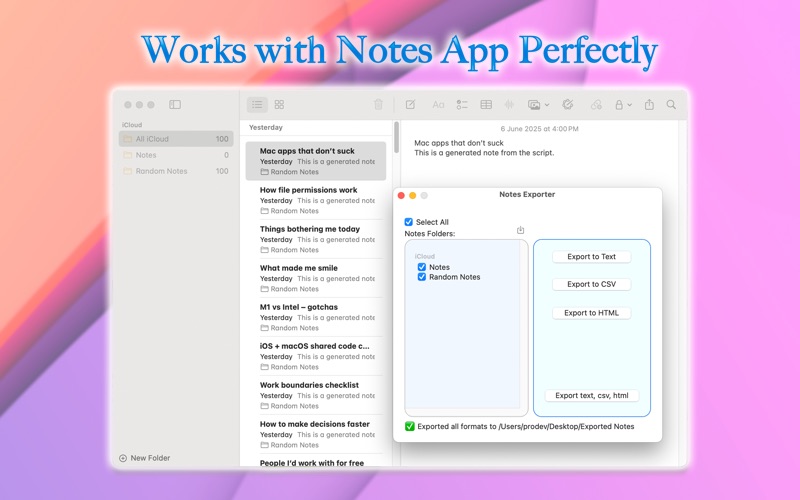Insert a checklist
The image size is (800, 500).
(462, 105)
